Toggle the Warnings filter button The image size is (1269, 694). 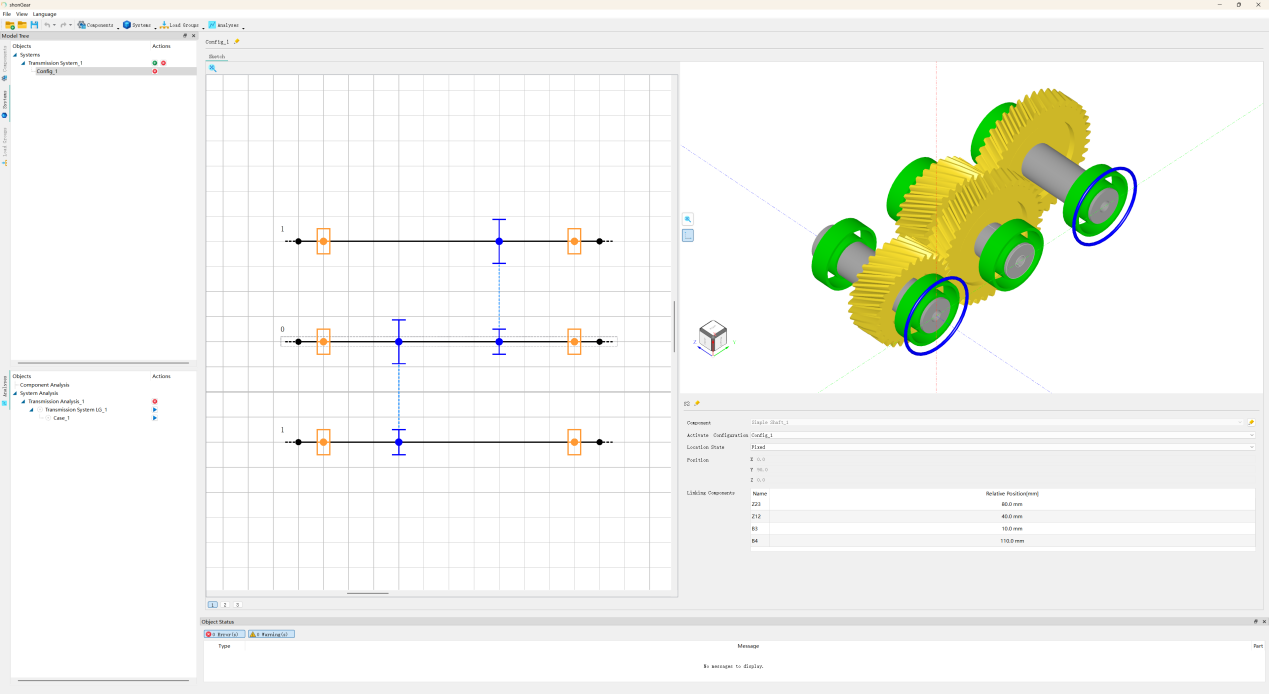pos(271,634)
